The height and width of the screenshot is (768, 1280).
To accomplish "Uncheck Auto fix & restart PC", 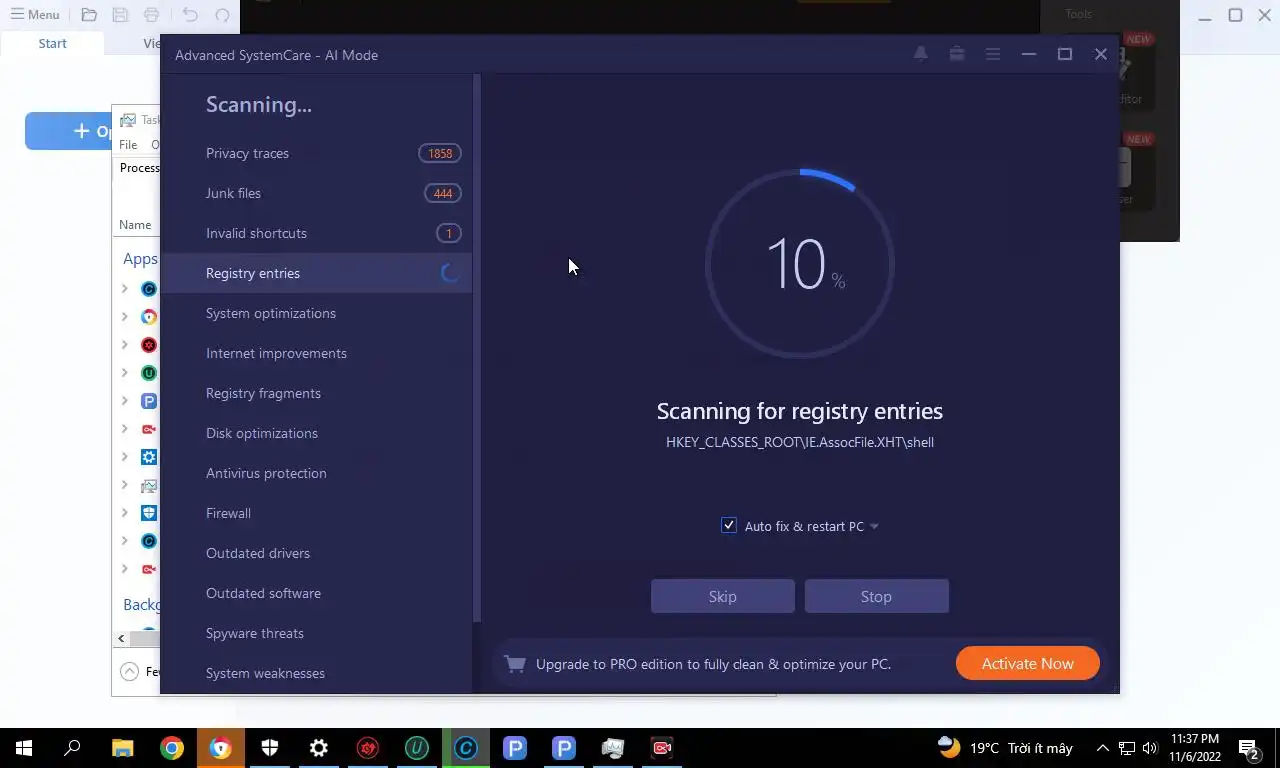I will point(729,526).
